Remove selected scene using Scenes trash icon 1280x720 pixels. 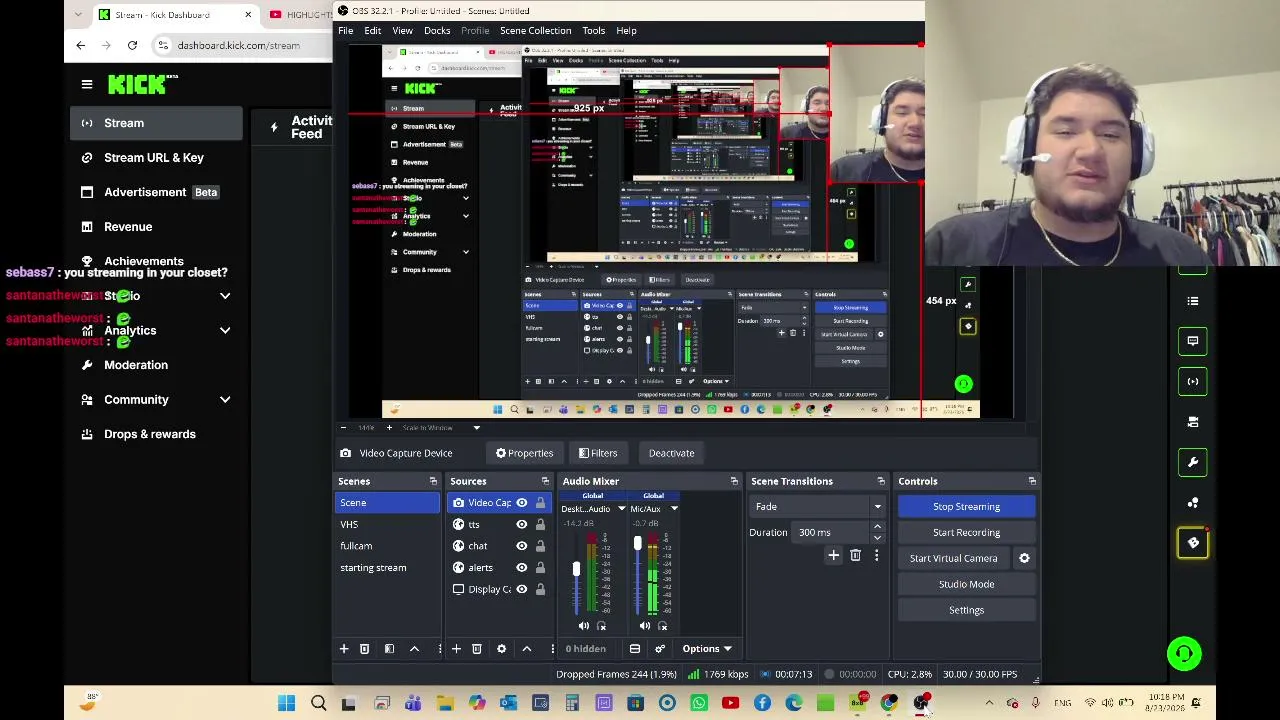click(x=365, y=649)
